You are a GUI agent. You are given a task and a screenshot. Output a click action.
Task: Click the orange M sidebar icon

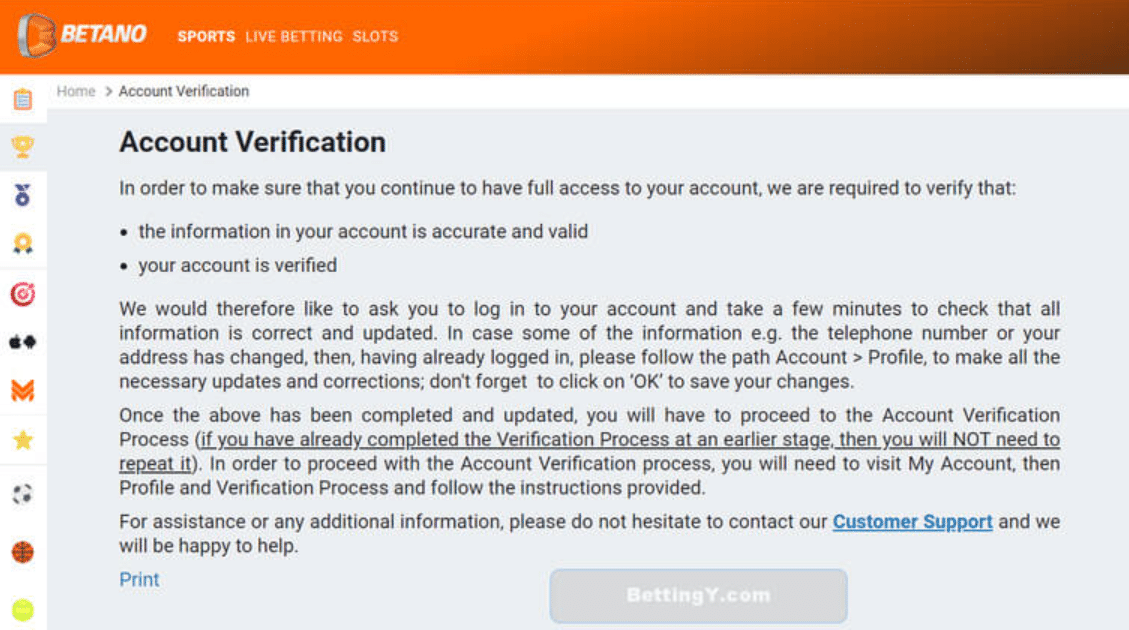(x=22, y=391)
